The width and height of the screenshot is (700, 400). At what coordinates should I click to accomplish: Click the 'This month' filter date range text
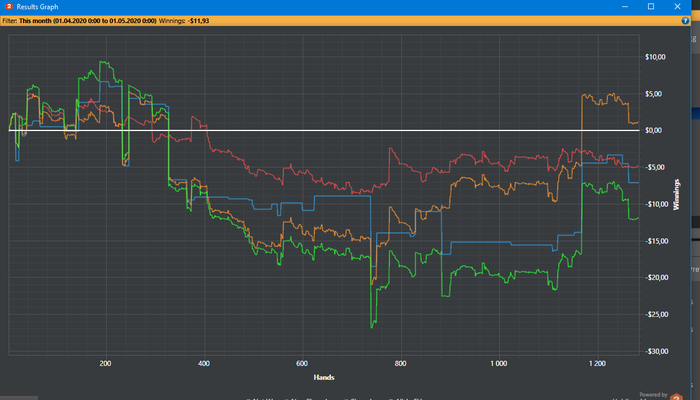point(88,21)
